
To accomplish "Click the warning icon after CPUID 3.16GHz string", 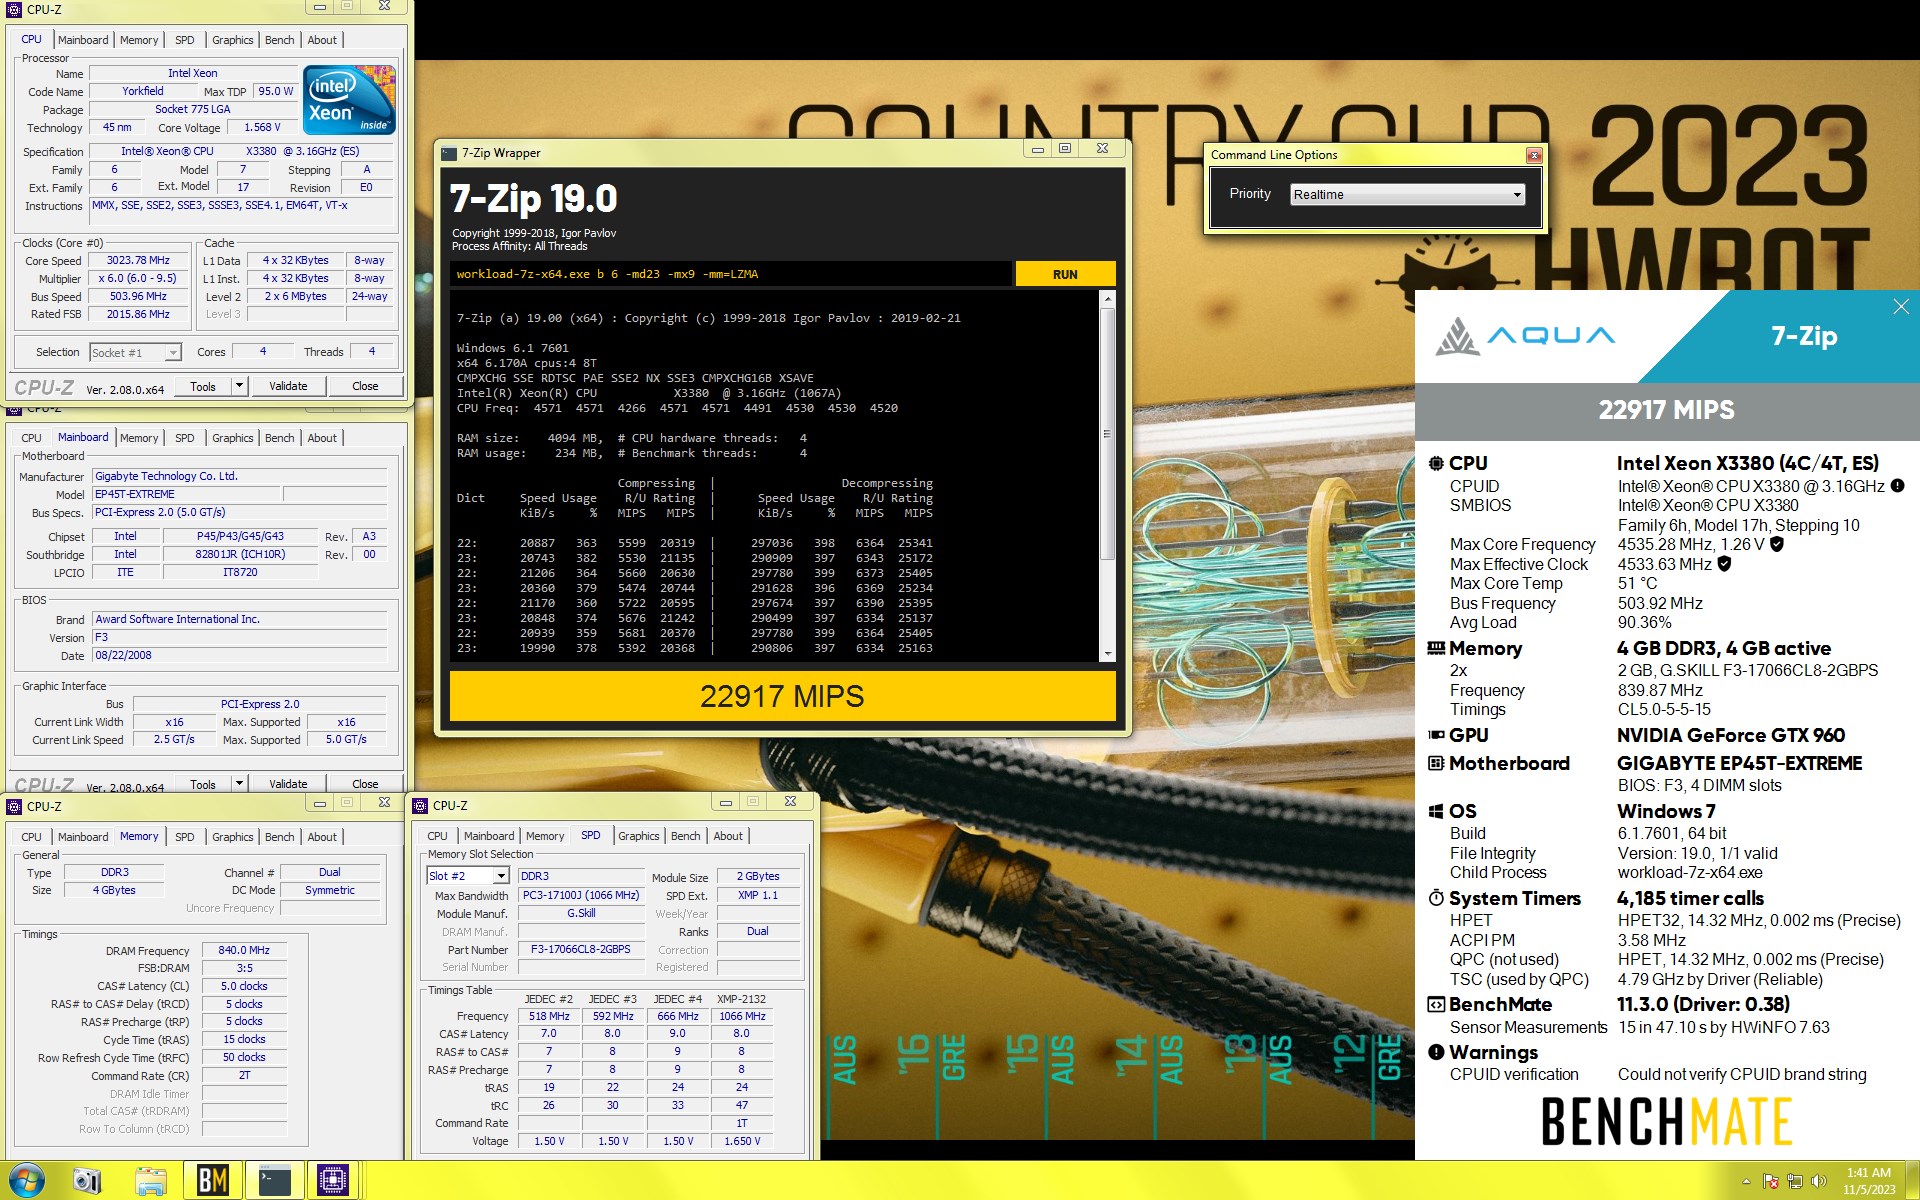I will [x=1897, y=486].
